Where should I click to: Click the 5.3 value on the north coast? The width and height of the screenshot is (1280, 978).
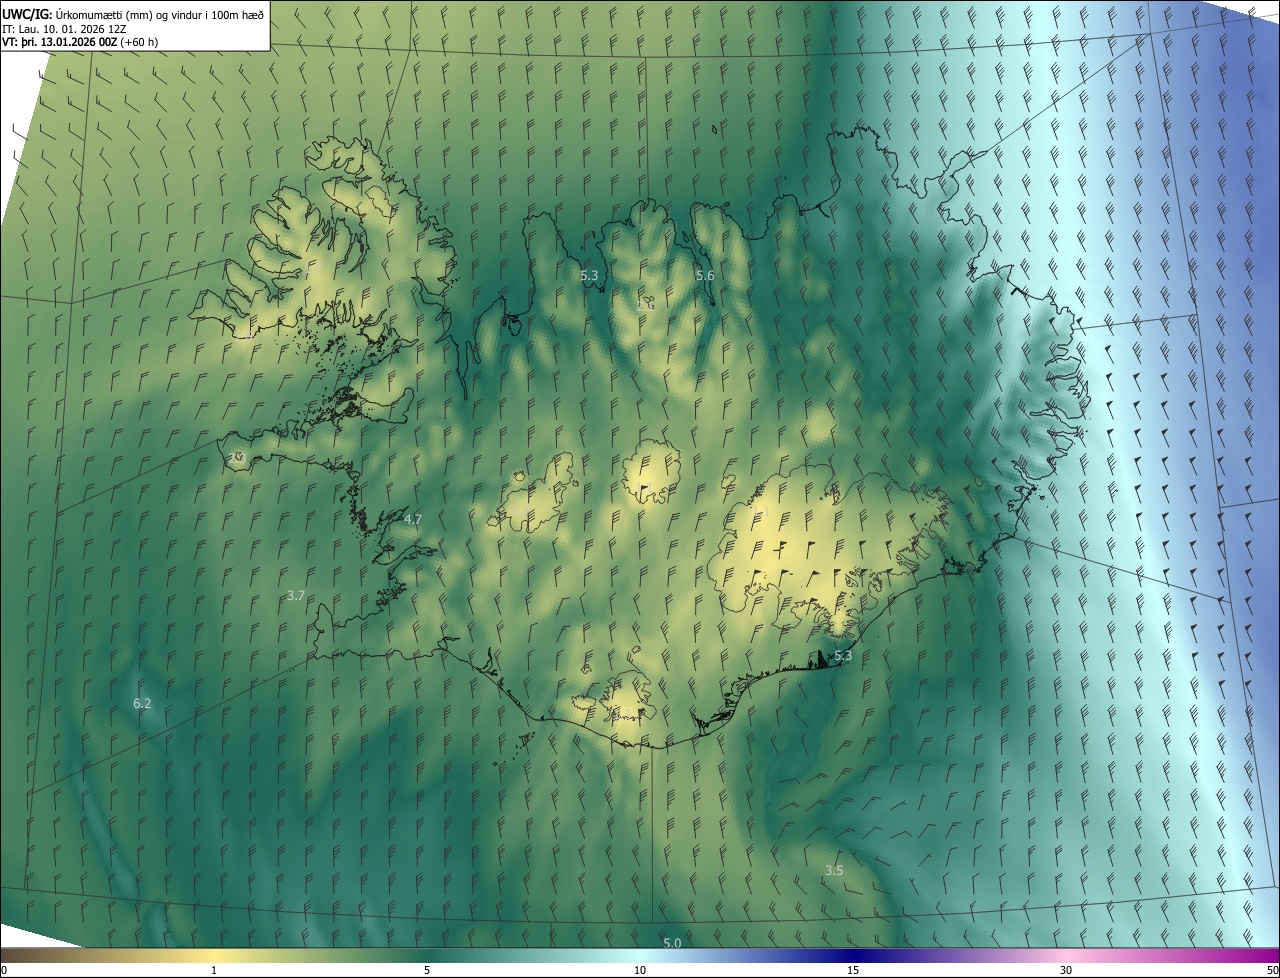click(x=589, y=274)
